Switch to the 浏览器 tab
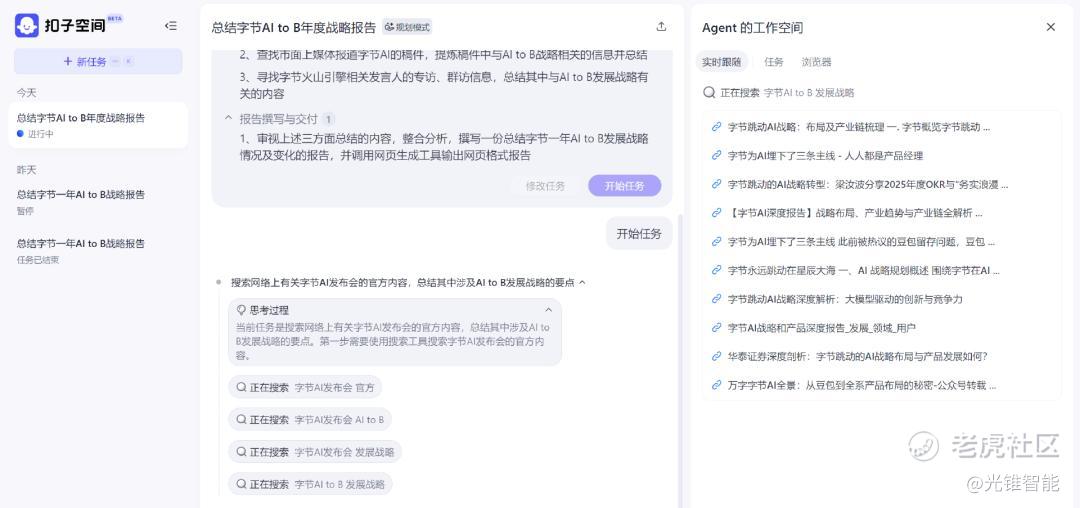 (816, 62)
